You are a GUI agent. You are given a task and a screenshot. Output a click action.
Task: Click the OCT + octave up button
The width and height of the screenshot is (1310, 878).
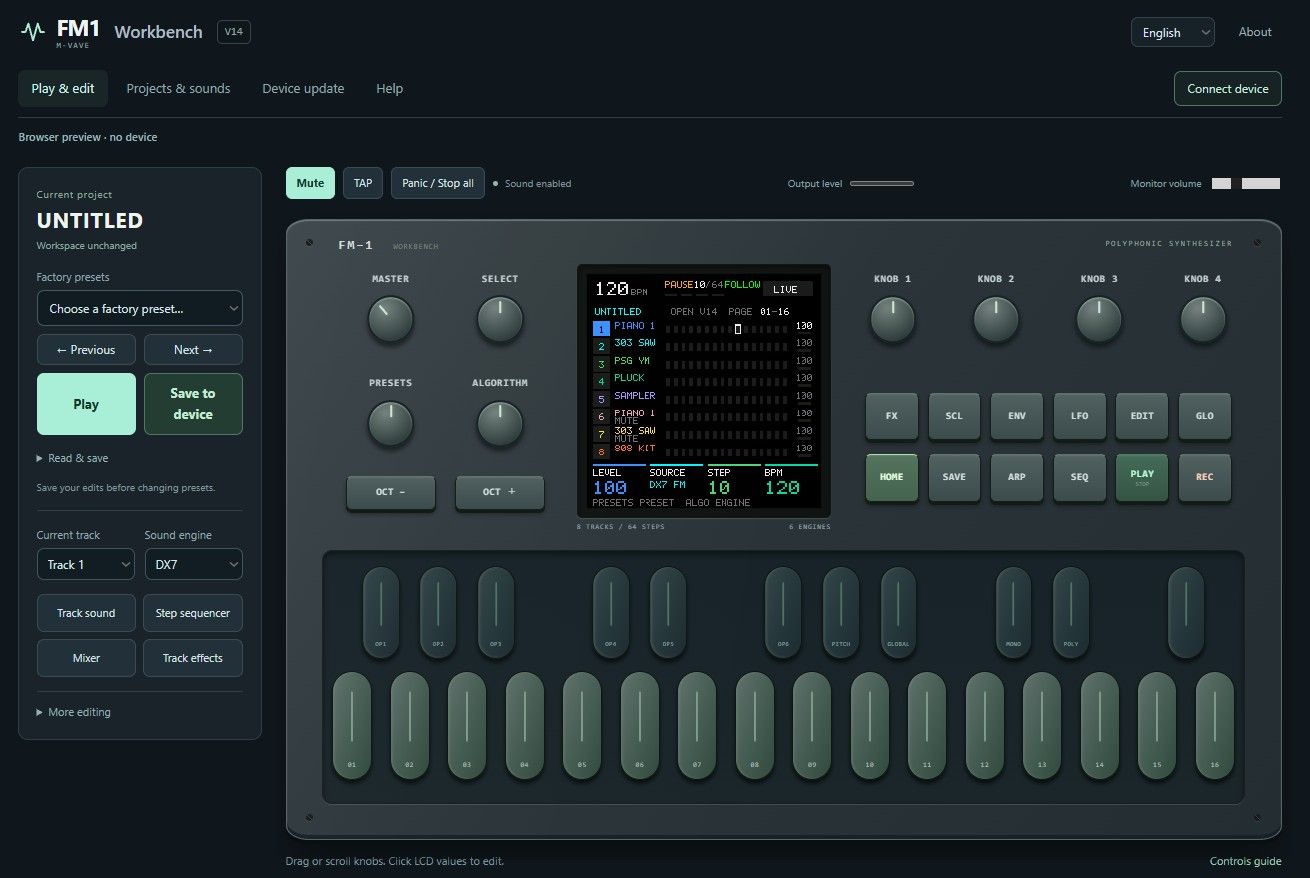(x=500, y=492)
